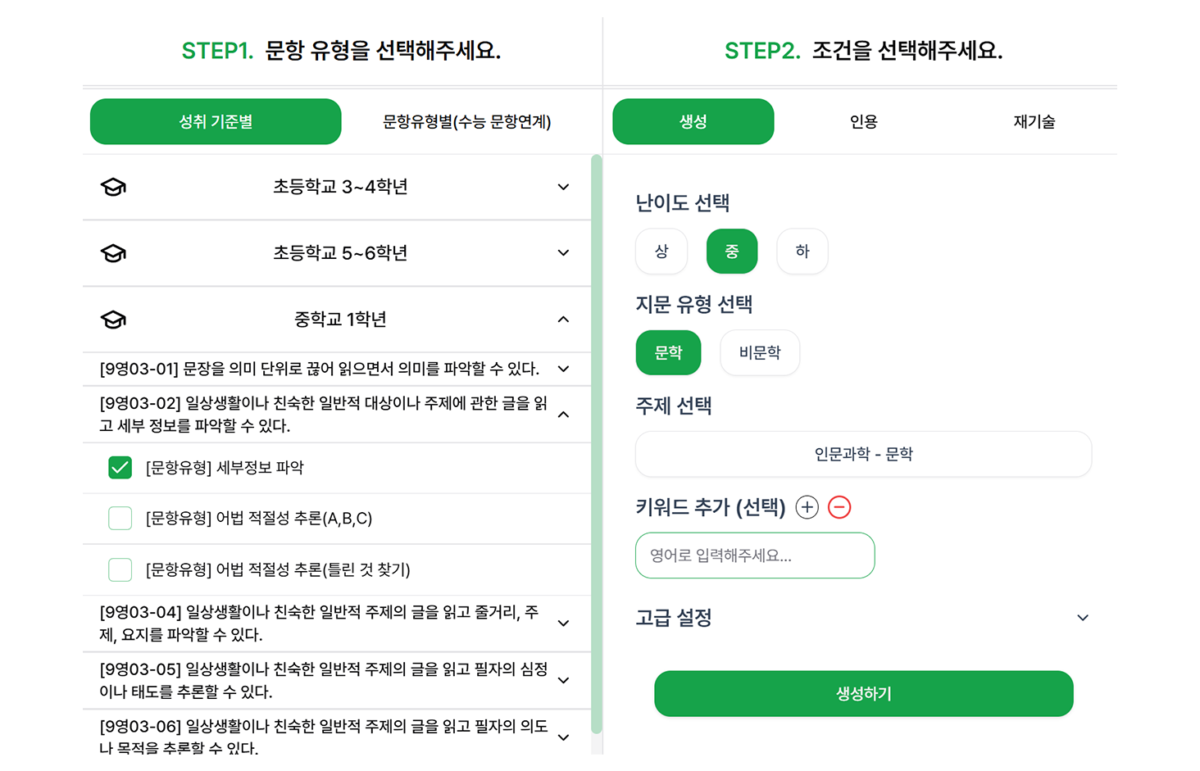This screenshot has width=1200, height=771.
Task: Click the graduation cap icon beside 중학교 1학년
Action: point(112,319)
